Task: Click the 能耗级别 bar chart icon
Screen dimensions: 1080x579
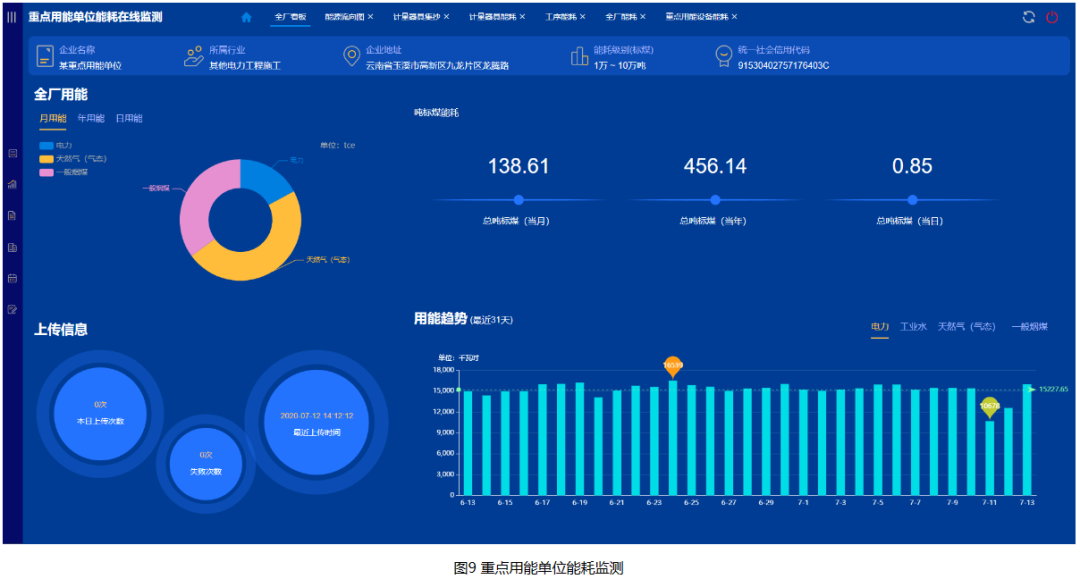Action: click(579, 56)
